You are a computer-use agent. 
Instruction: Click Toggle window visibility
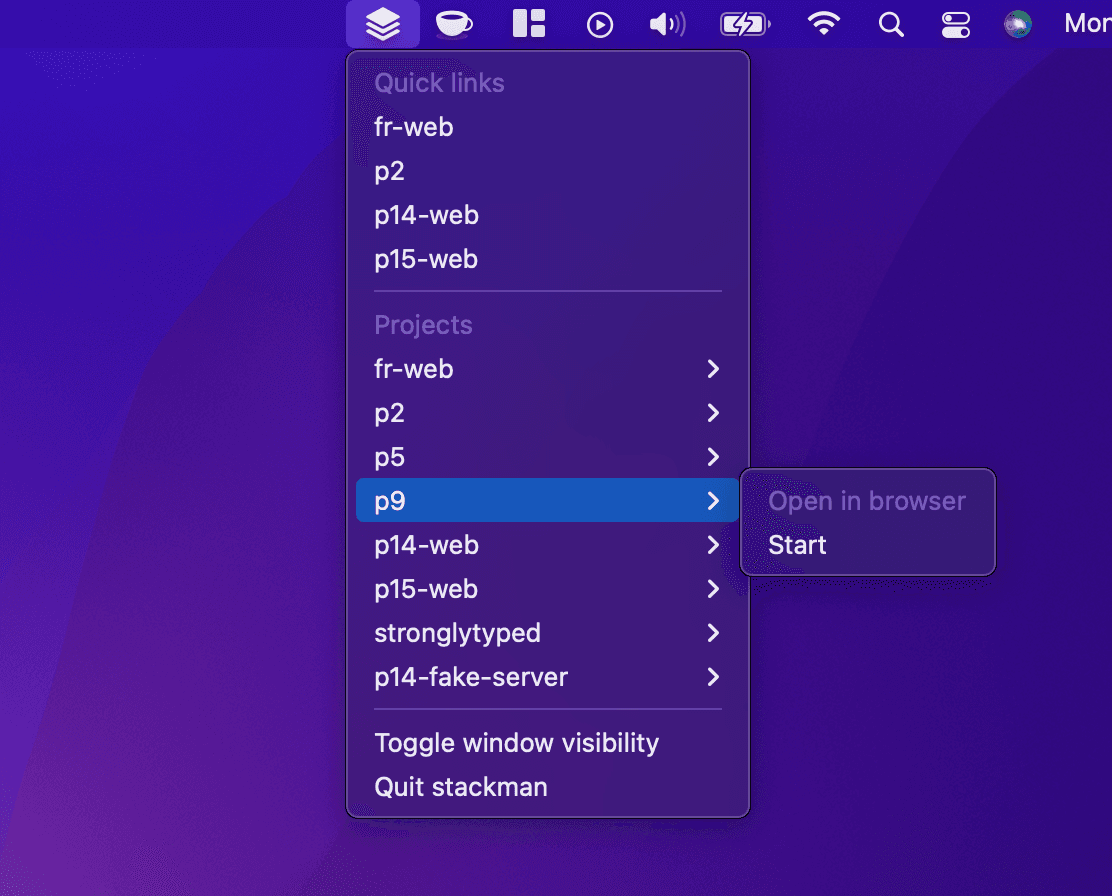(516, 743)
